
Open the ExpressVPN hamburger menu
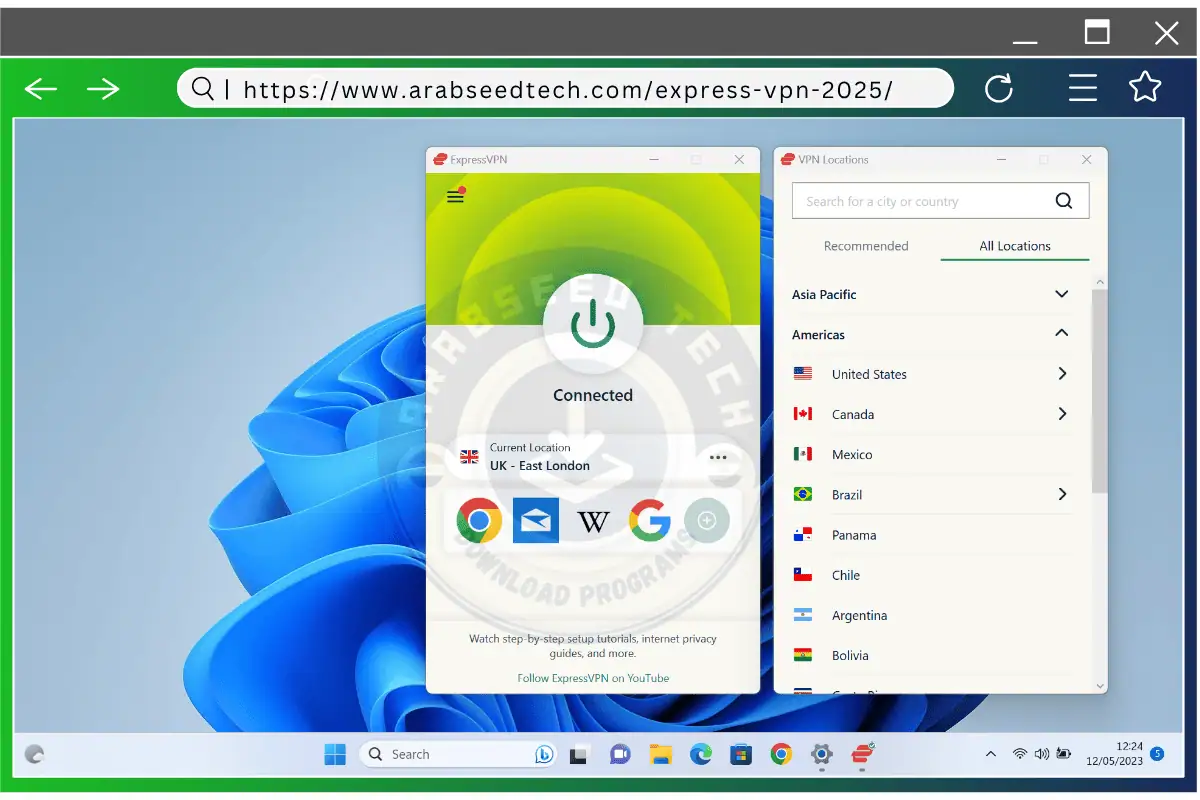455,195
